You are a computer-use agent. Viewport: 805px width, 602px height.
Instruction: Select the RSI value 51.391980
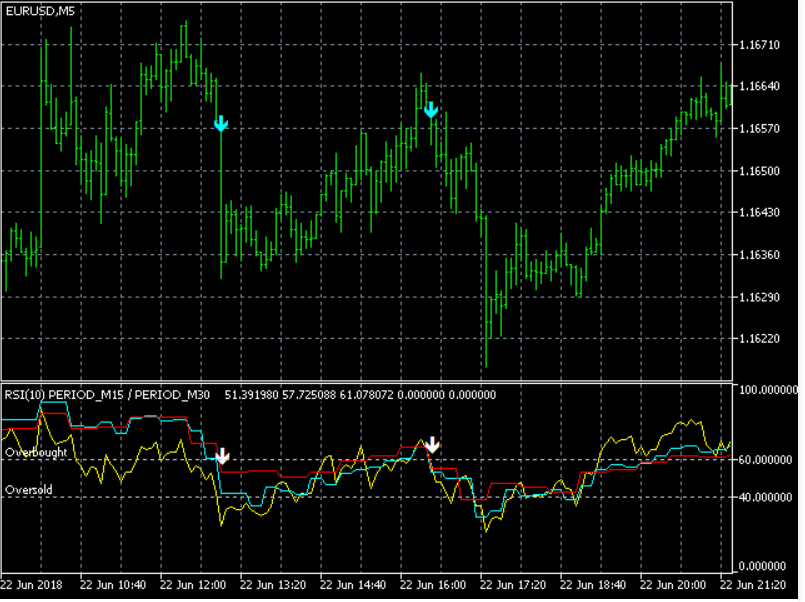point(252,395)
